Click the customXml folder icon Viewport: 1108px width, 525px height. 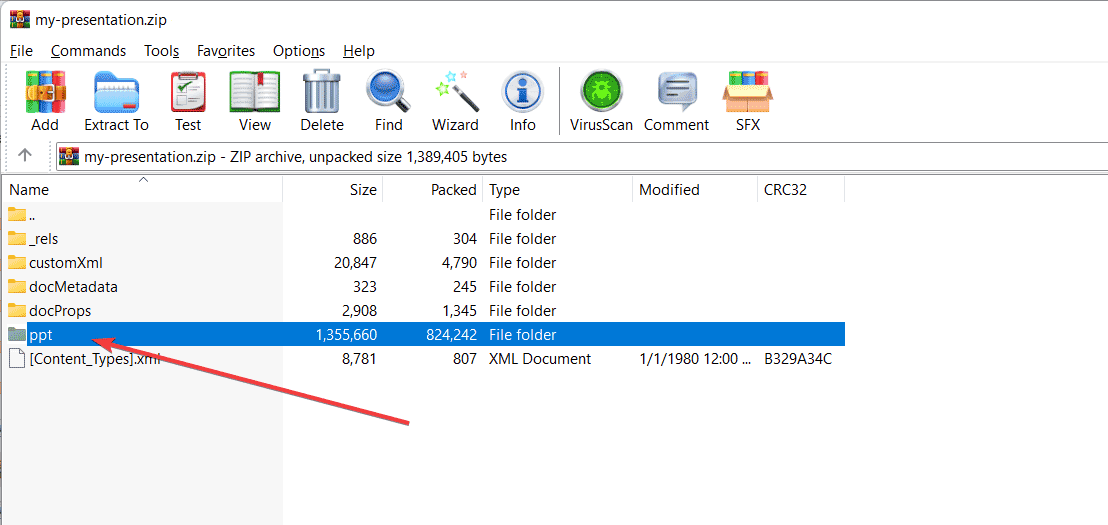pos(17,262)
